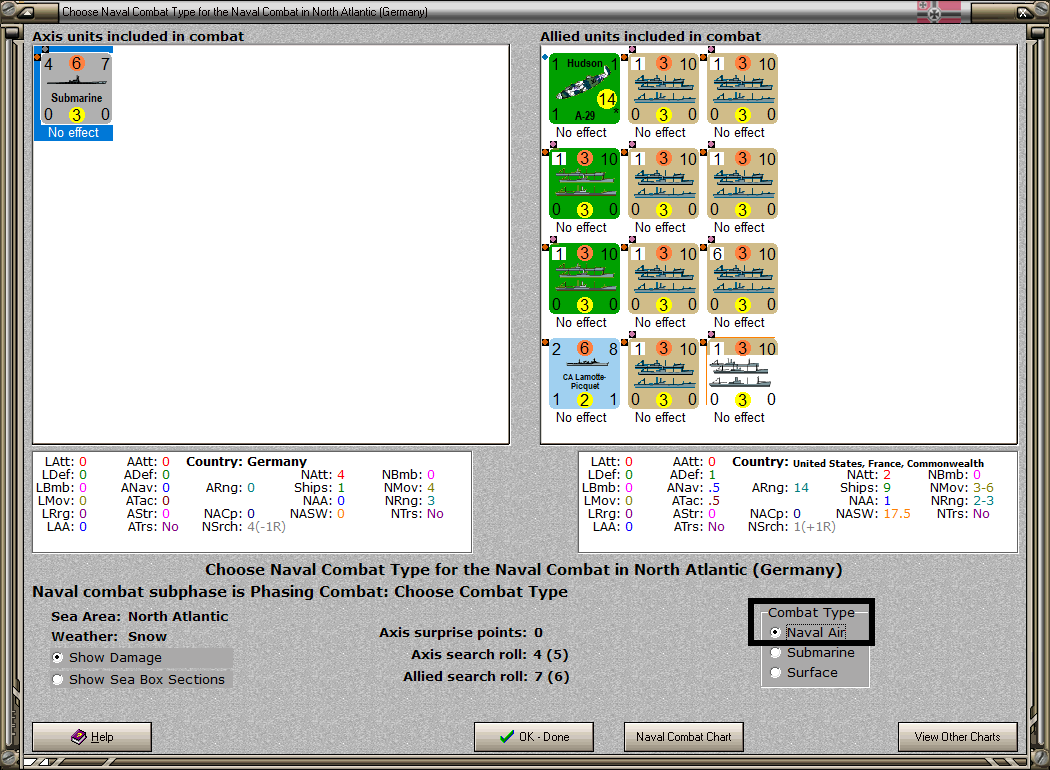The width and height of the screenshot is (1050, 770).
Task: Click 'Axis search roll: 4 (5)' text
Action: click(x=490, y=654)
